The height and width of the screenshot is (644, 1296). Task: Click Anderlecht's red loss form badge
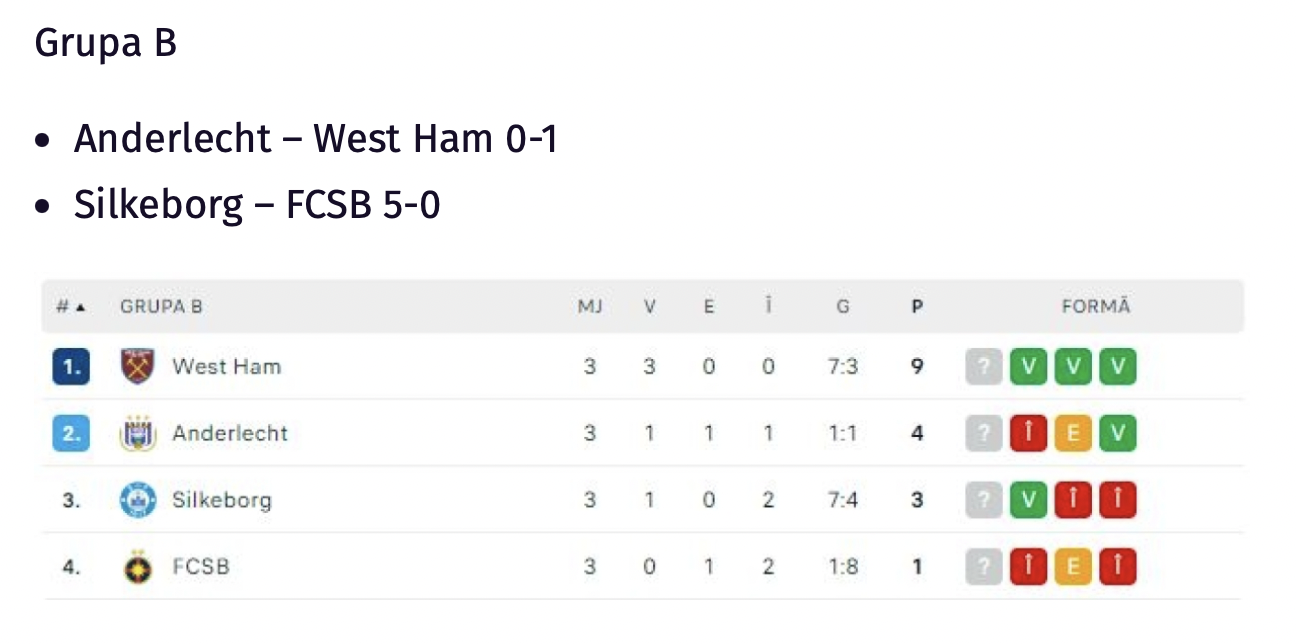coord(1029,433)
